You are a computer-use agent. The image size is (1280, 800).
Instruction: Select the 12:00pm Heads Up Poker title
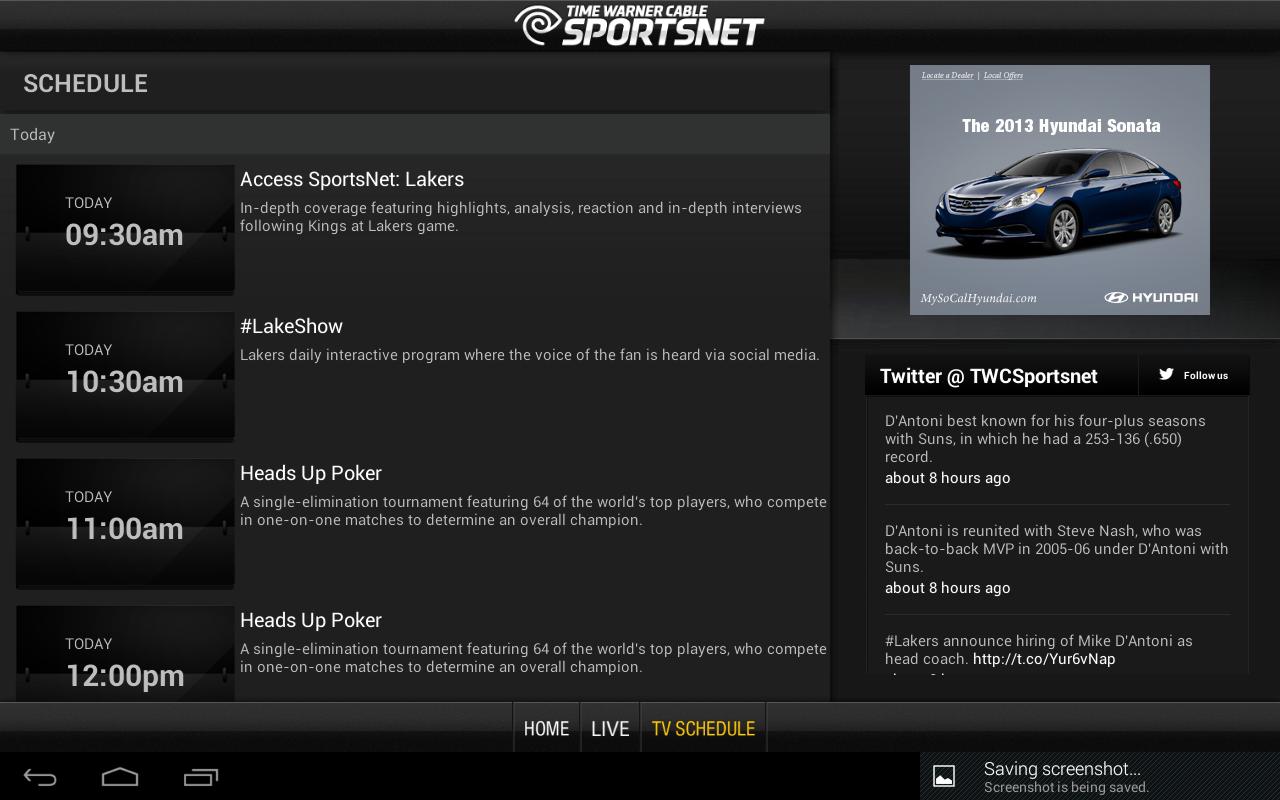click(x=311, y=620)
